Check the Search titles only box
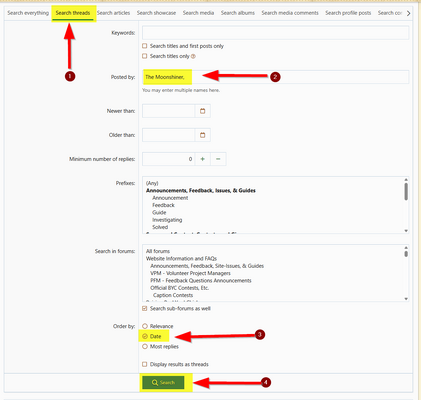The image size is (421, 400). (144, 56)
